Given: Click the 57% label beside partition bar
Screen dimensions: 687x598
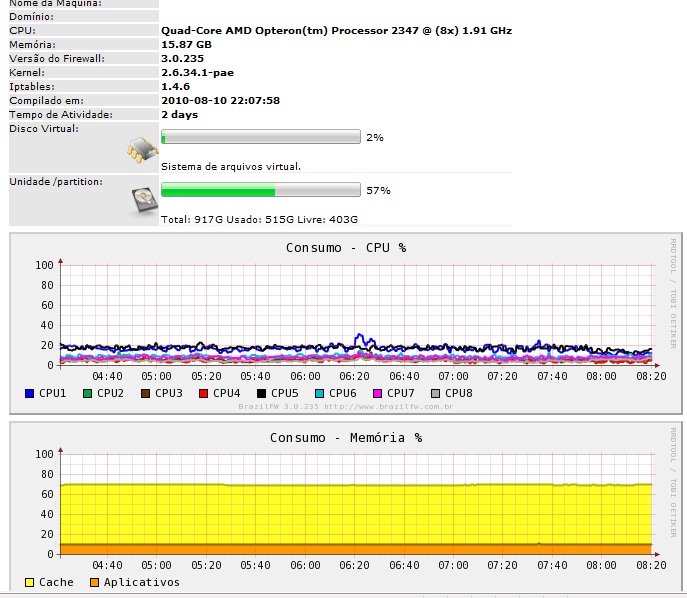Looking at the screenshot, I should click(x=378, y=191).
